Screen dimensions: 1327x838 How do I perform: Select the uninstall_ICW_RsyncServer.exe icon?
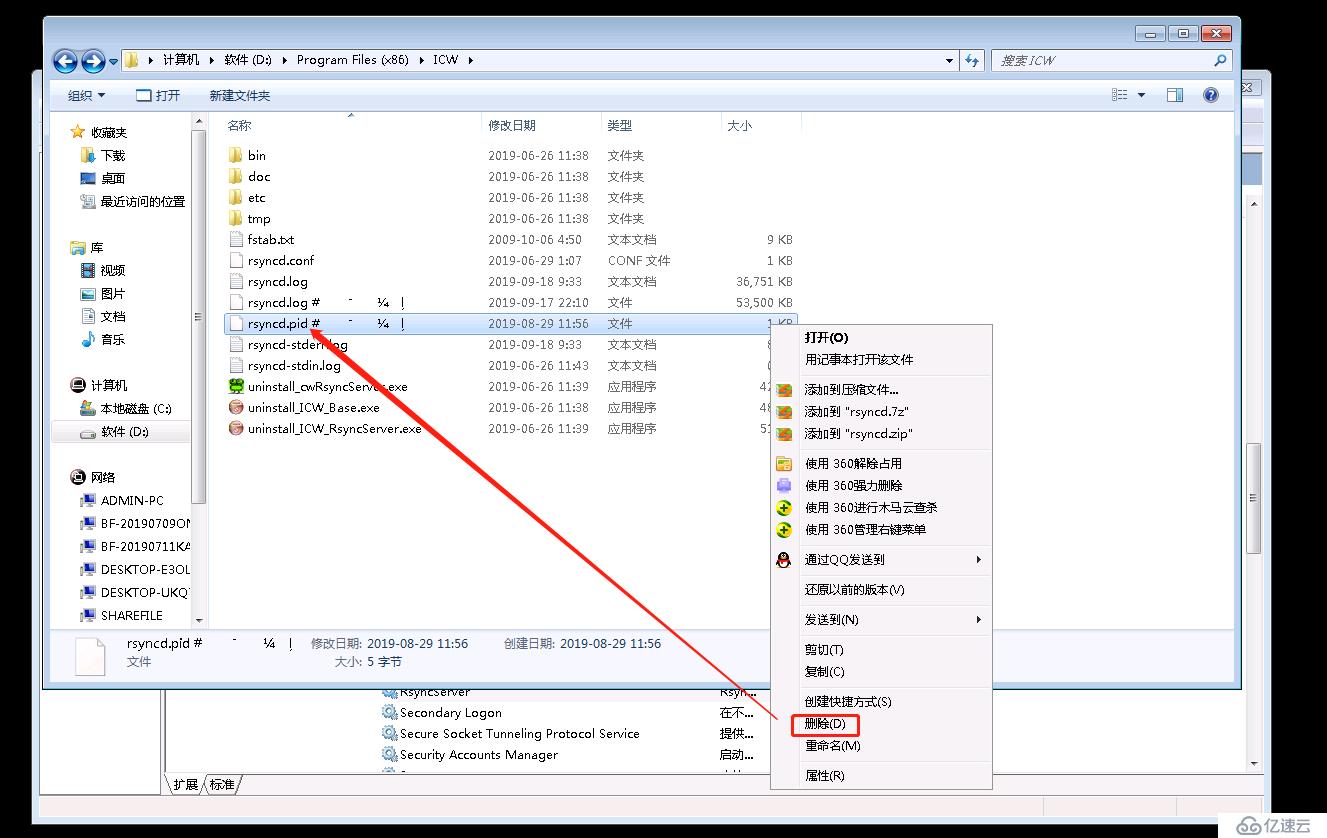click(x=236, y=428)
